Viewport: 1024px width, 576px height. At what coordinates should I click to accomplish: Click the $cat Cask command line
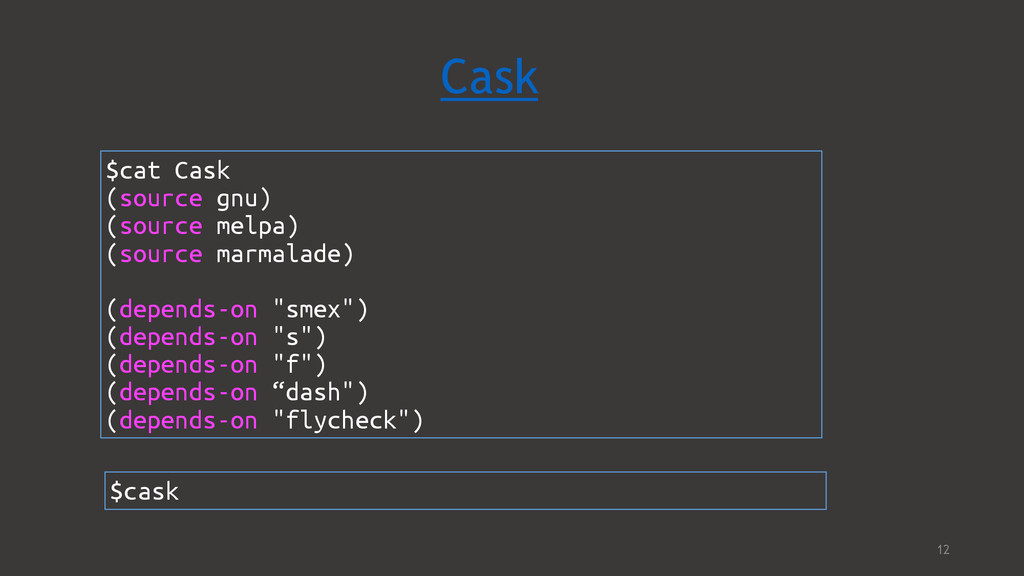(x=168, y=171)
